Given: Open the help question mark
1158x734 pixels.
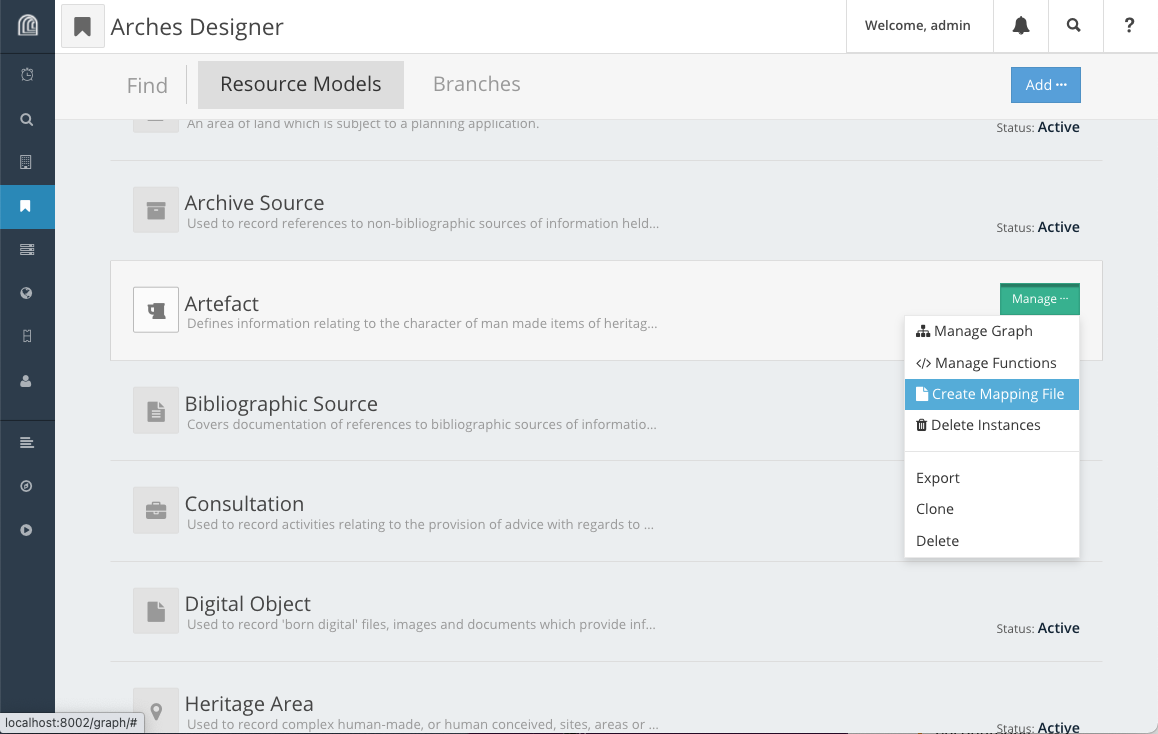Looking at the screenshot, I should click(1129, 26).
